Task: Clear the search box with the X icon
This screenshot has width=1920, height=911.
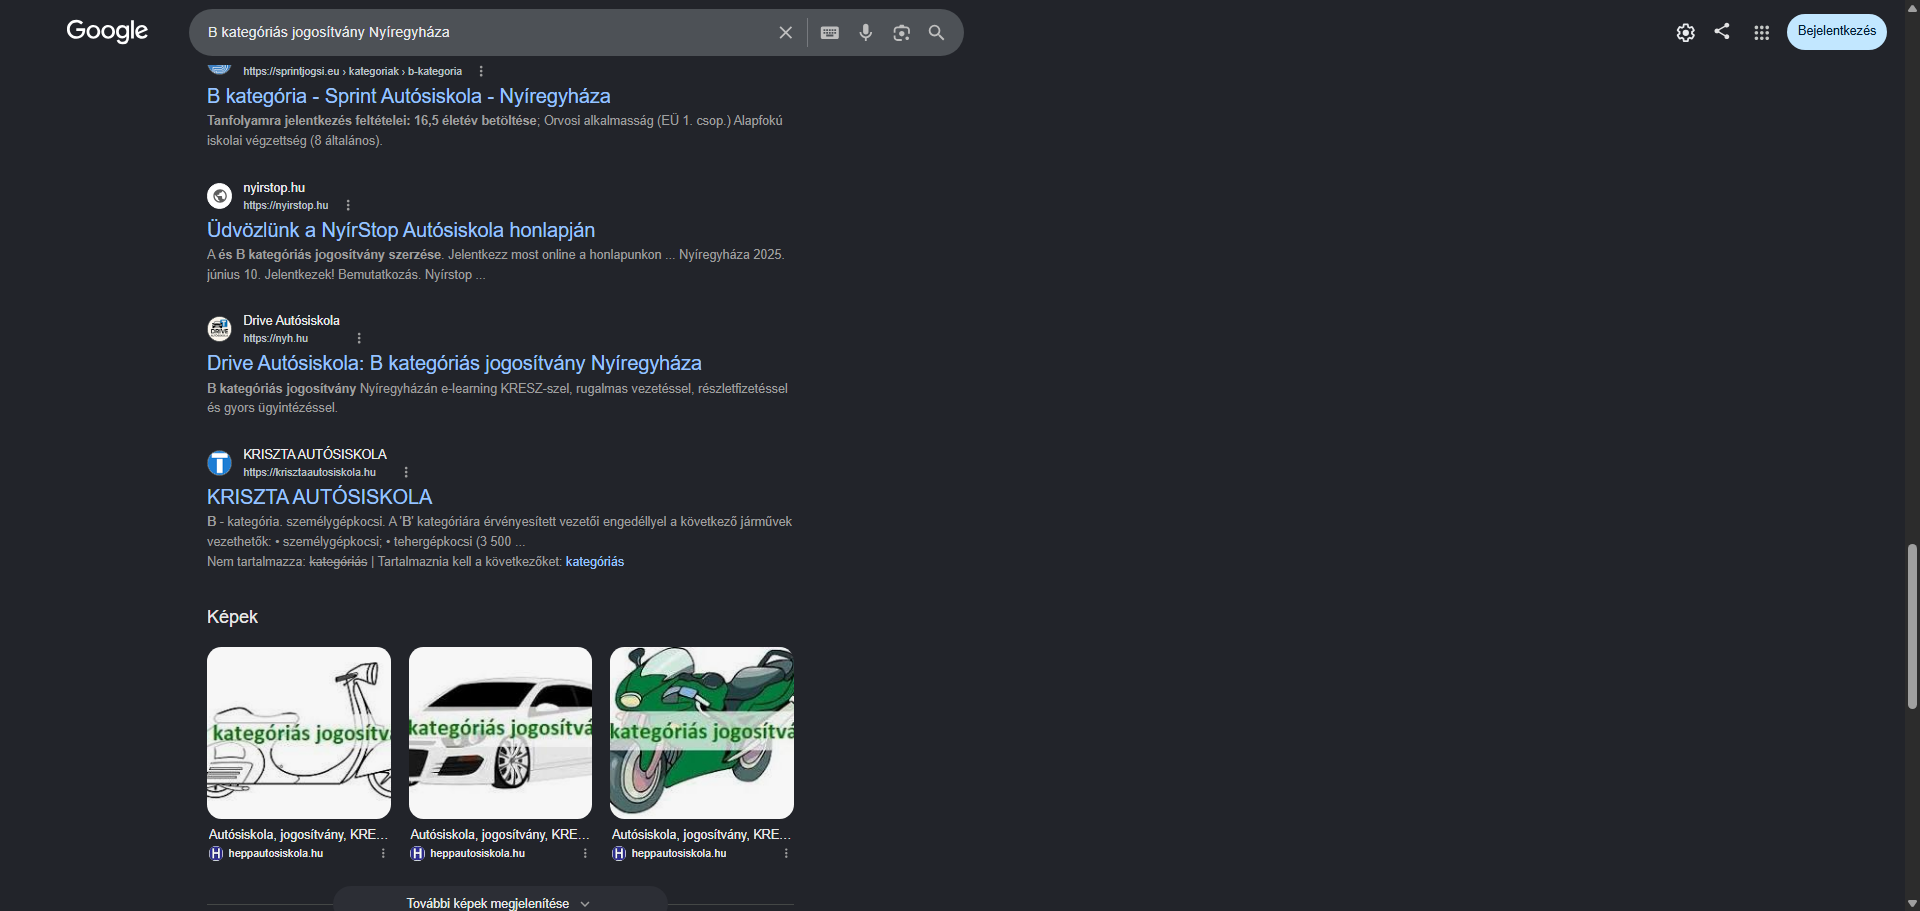Action: coord(786,33)
